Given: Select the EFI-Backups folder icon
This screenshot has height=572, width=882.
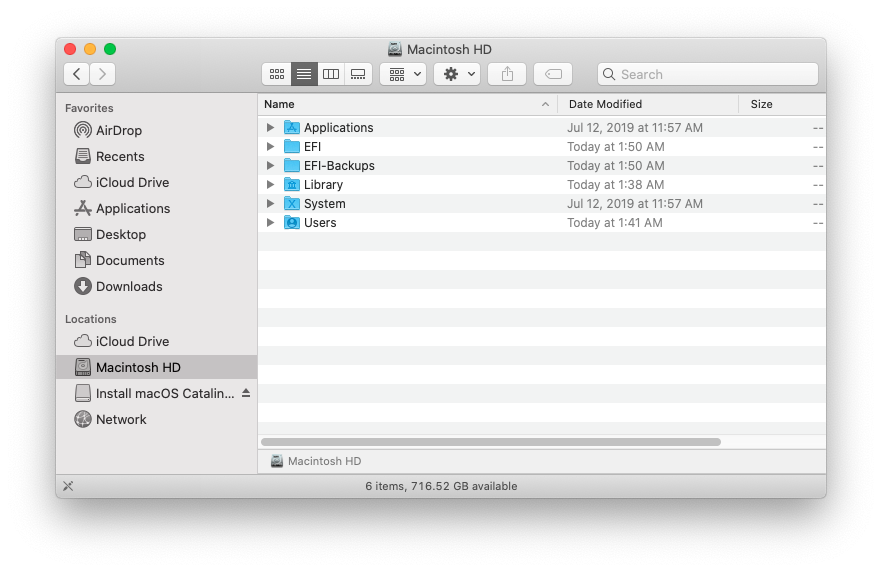Looking at the screenshot, I should (x=291, y=165).
